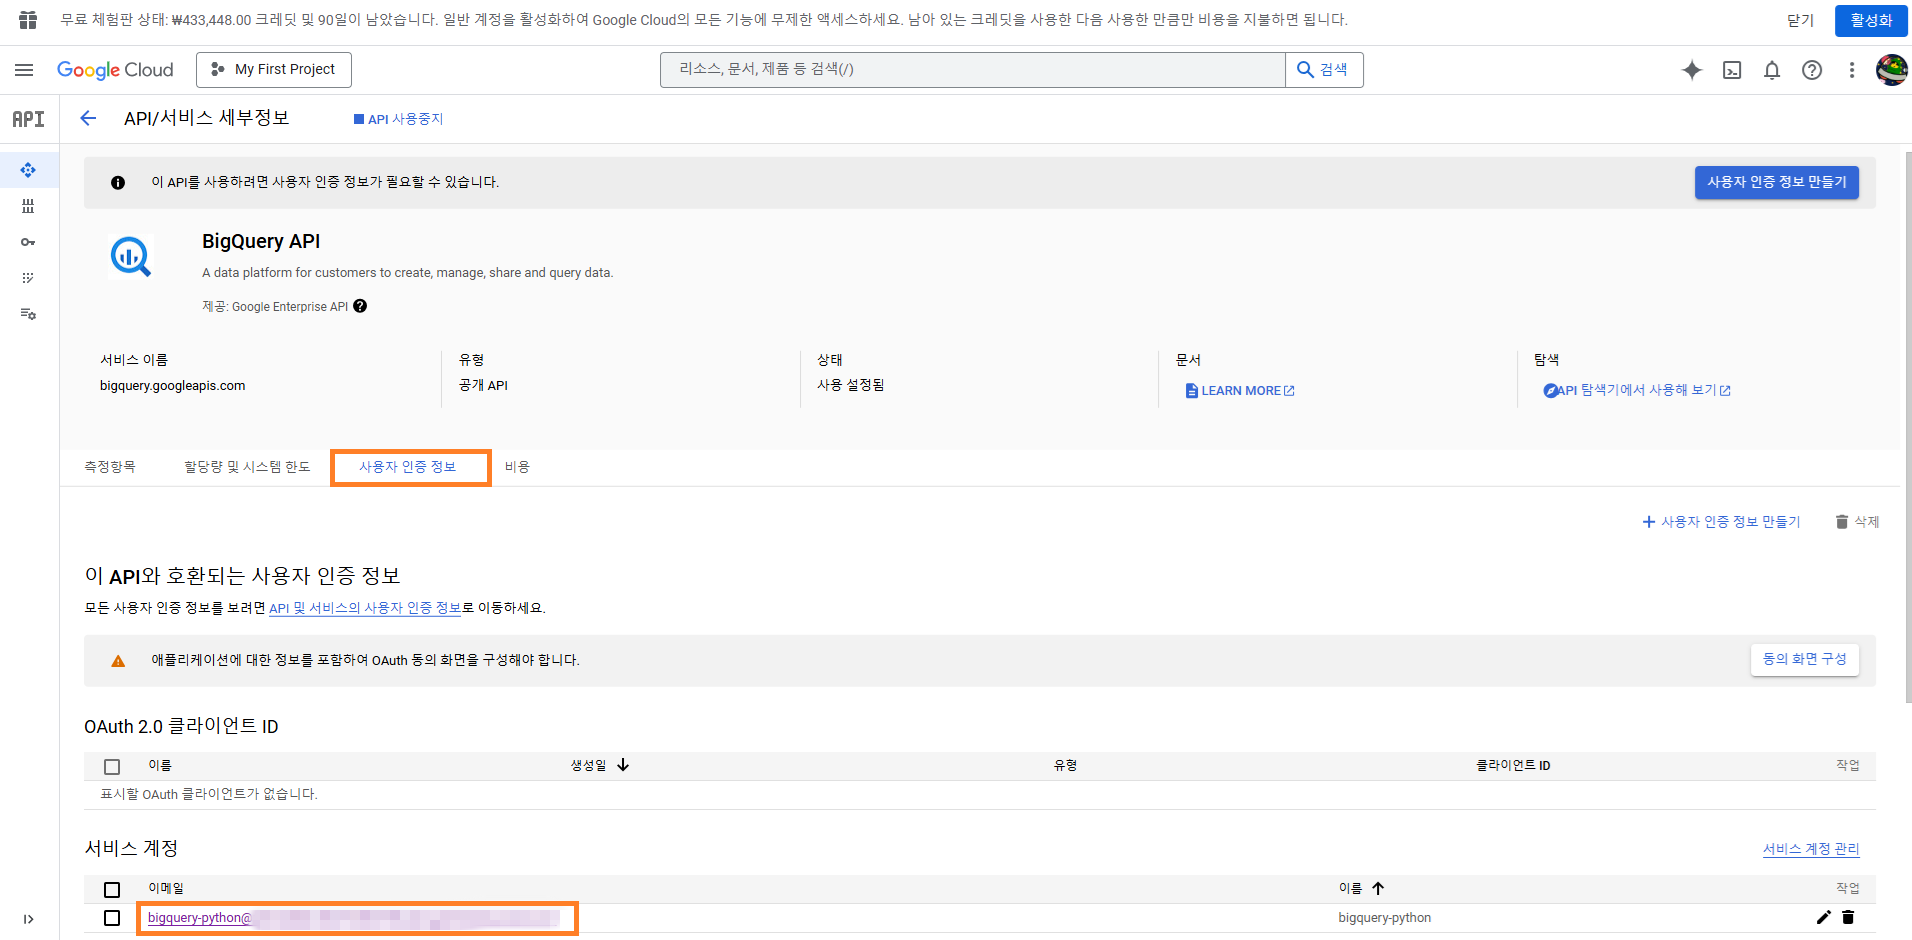Screen dimensions: 1912x940
Task: Click the 이메일 column header
Action: click(x=166, y=889)
